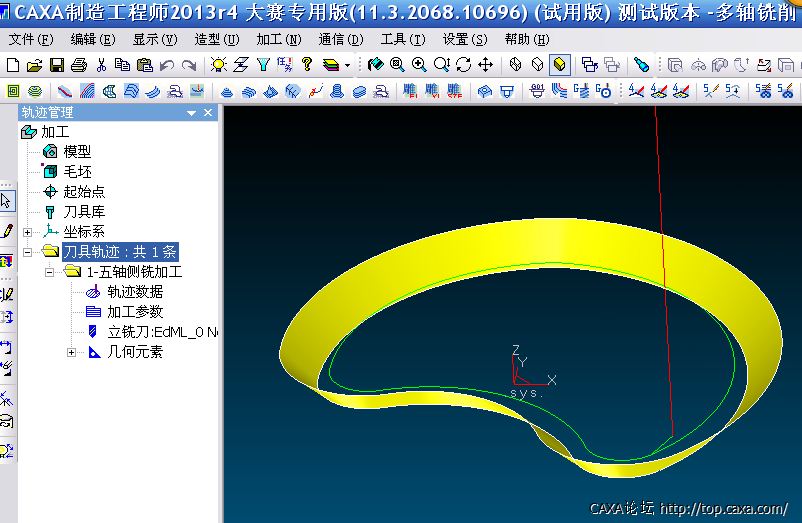Open the 工具(T) menu
Screen dimensions: 802x523
tap(403, 39)
